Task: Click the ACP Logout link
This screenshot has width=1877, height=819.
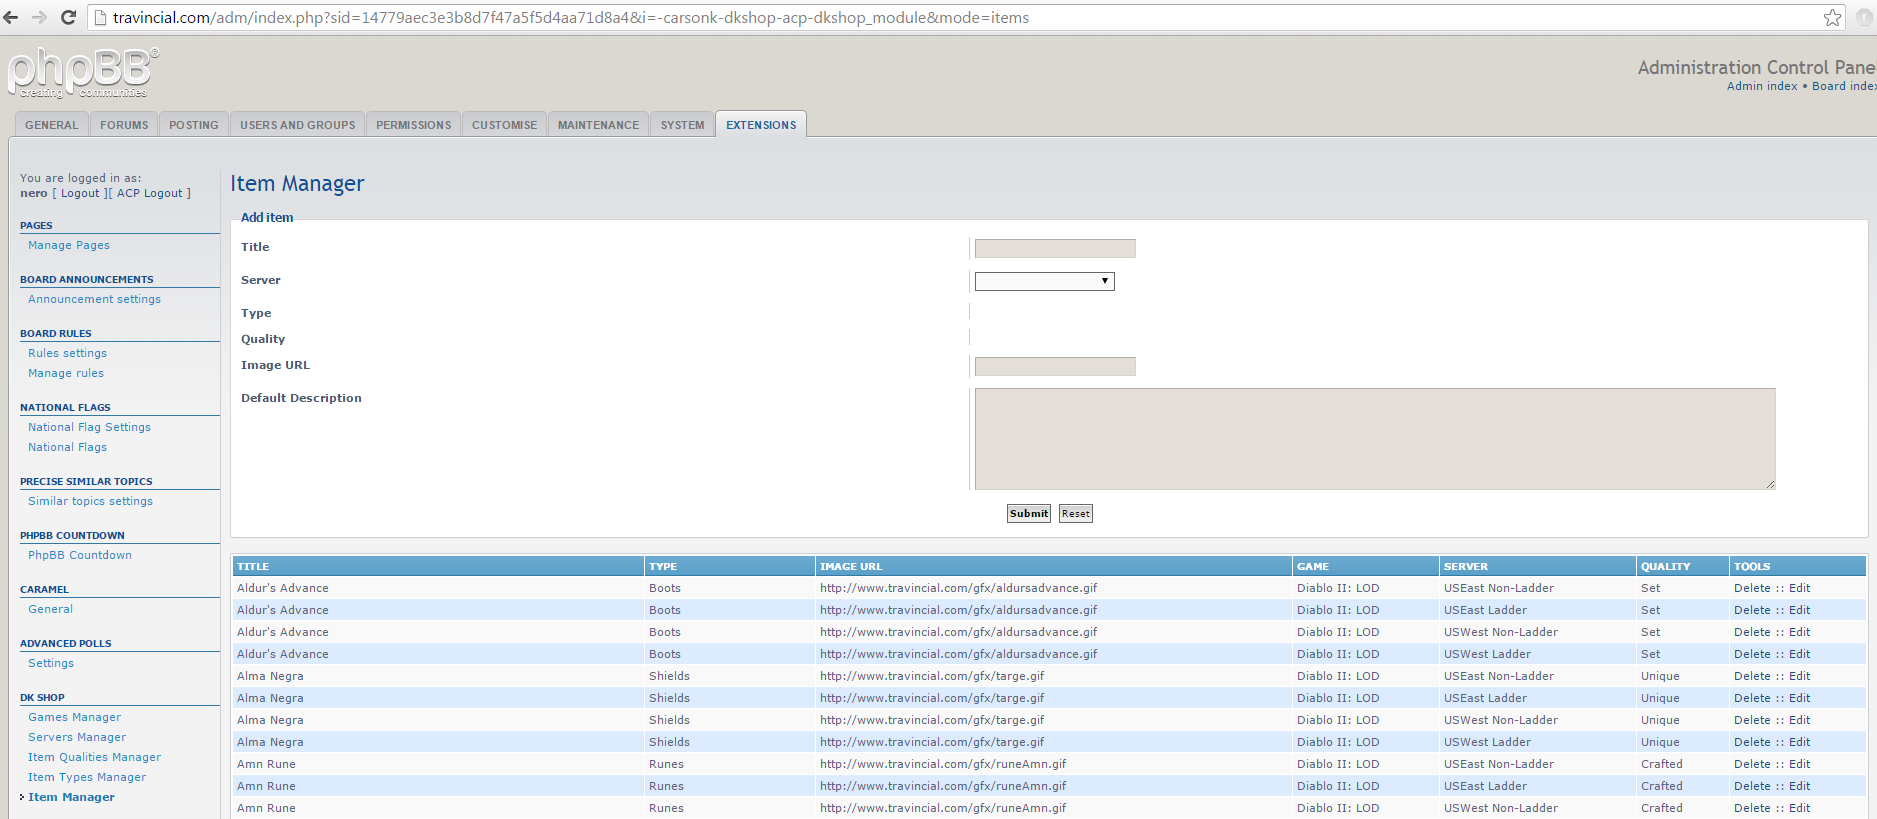Action: click(150, 193)
